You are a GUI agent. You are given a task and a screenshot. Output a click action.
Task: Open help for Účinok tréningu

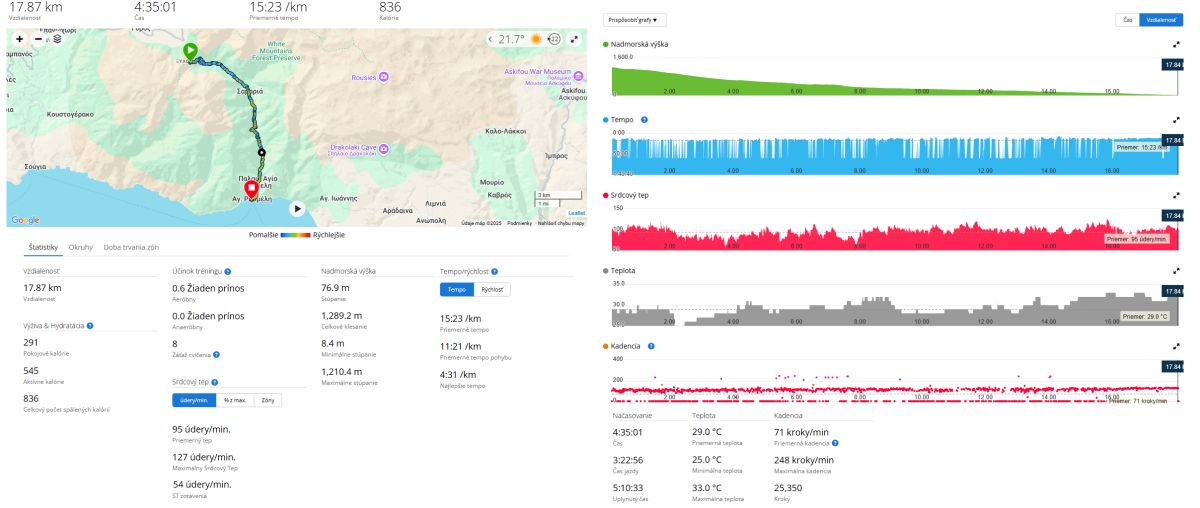coord(228,271)
